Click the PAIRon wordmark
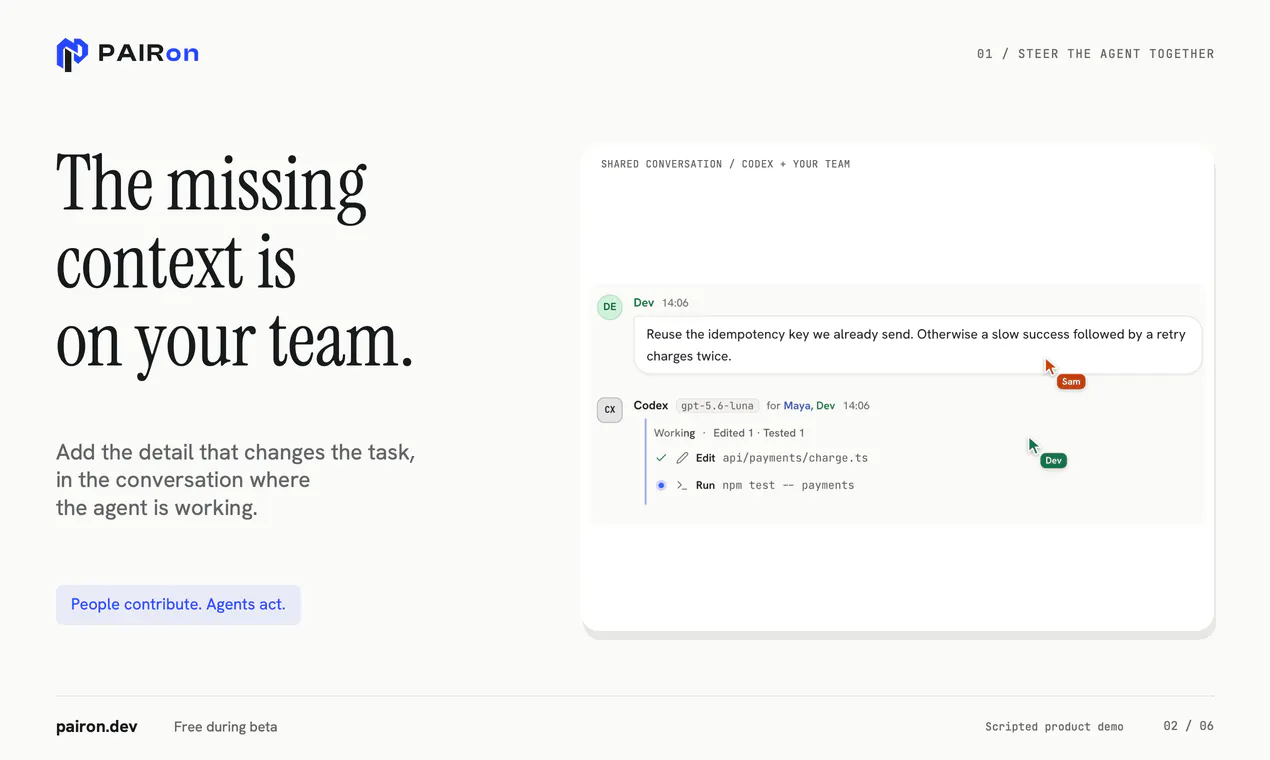Screen dimensions: 1270x760 148,54
